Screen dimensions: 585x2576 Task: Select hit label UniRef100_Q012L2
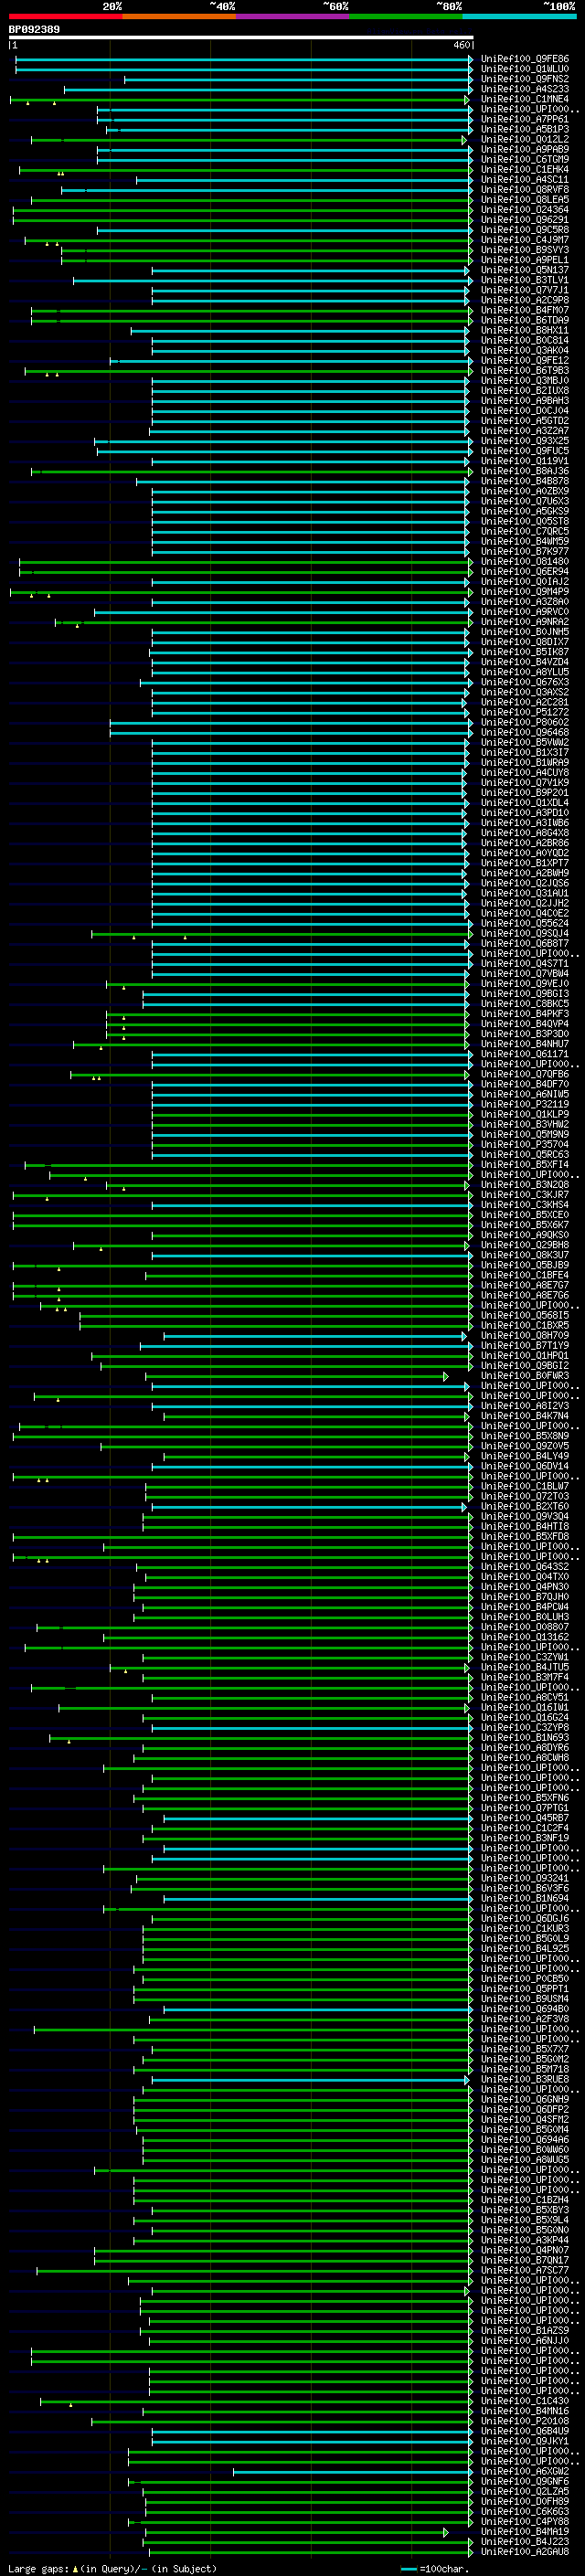pos(525,139)
